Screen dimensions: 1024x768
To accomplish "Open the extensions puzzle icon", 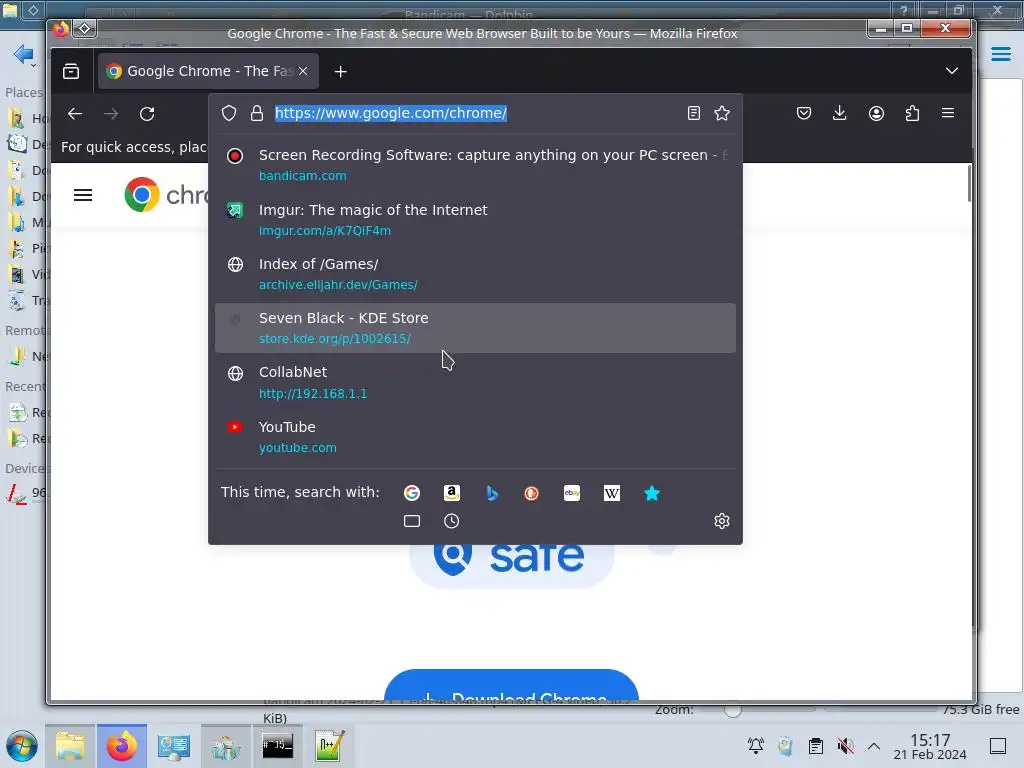I will click(x=912, y=113).
